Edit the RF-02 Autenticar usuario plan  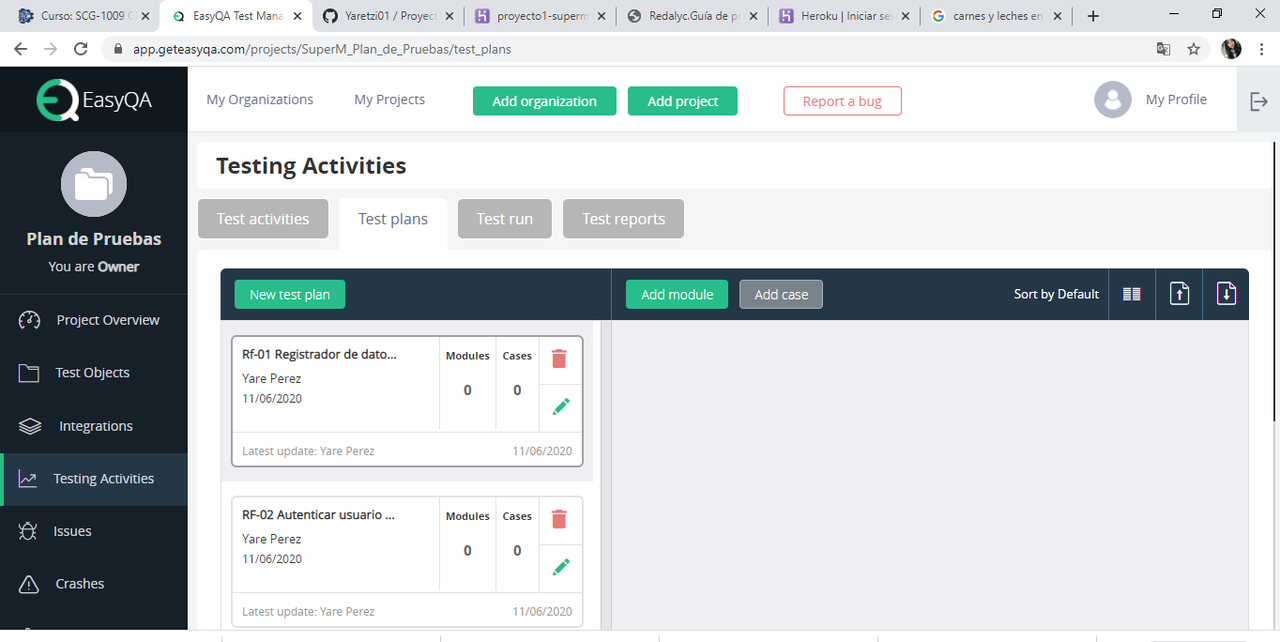pos(561,567)
